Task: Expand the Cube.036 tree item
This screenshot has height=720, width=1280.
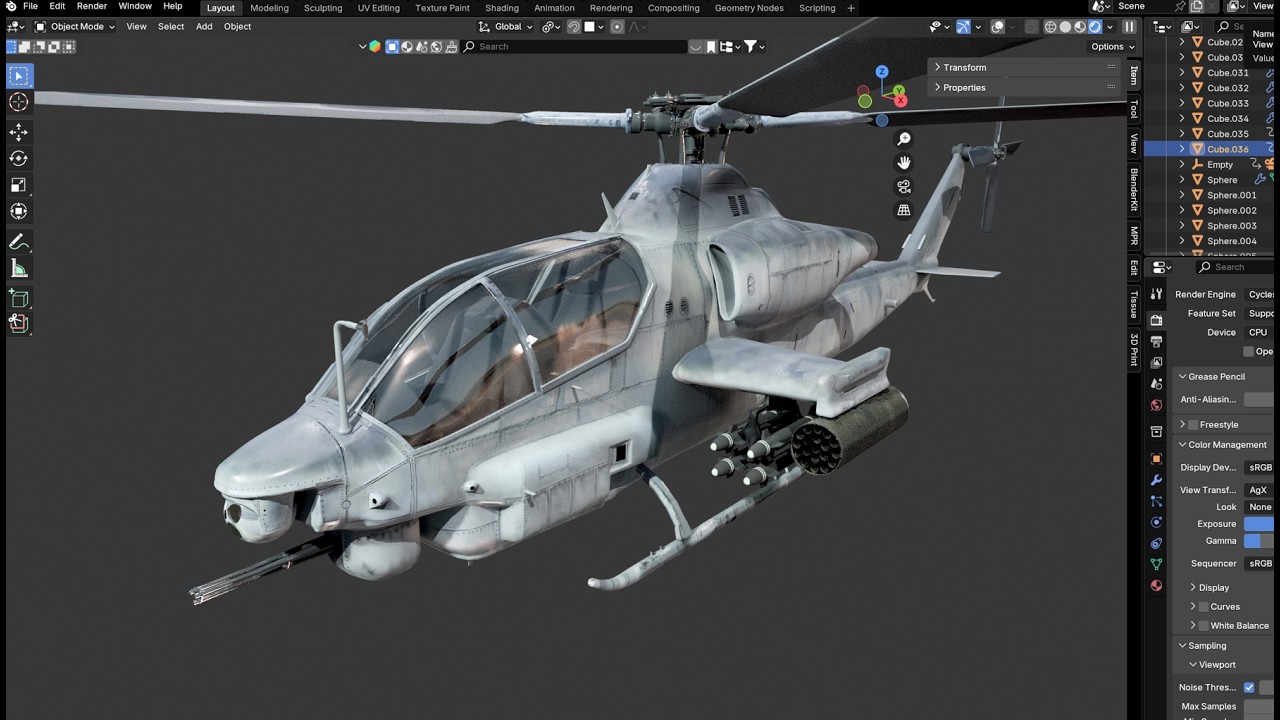Action: coord(1182,149)
